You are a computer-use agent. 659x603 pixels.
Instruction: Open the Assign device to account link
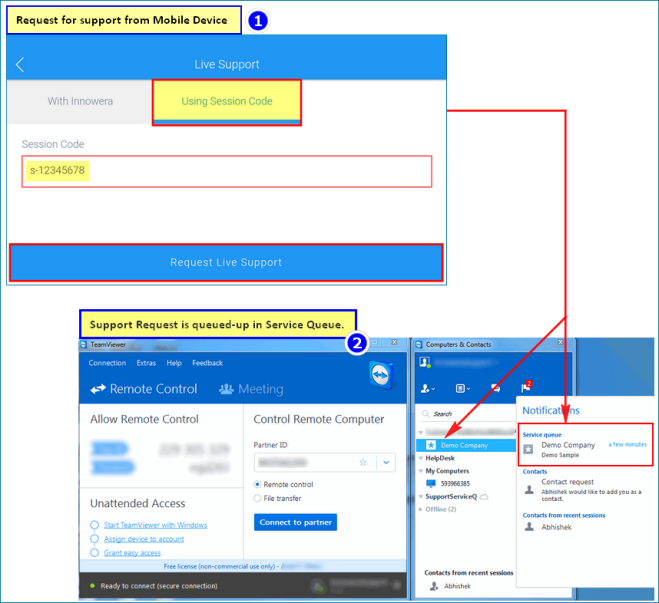pyautogui.click(x=144, y=539)
